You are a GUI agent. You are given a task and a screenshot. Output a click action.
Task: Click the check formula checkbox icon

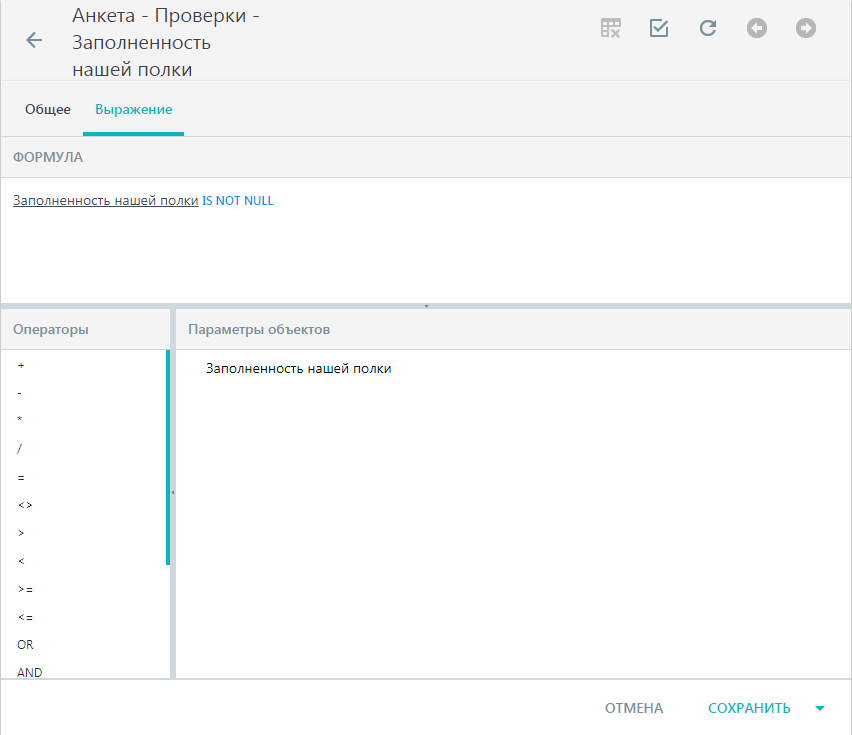tap(659, 28)
